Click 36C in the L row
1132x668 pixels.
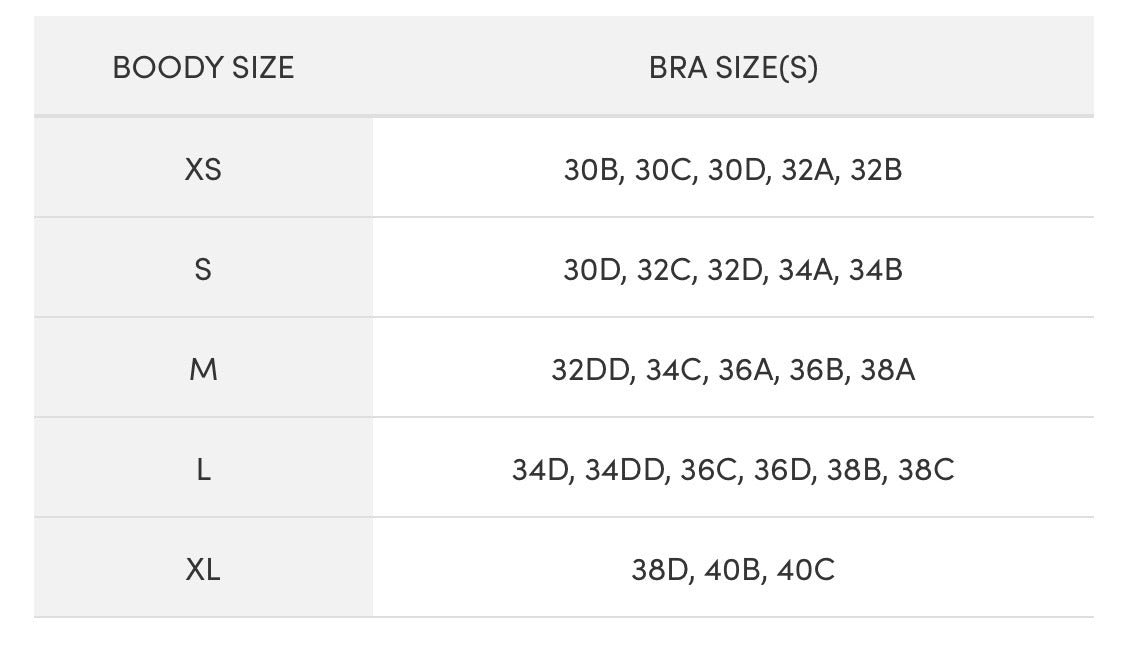point(709,470)
